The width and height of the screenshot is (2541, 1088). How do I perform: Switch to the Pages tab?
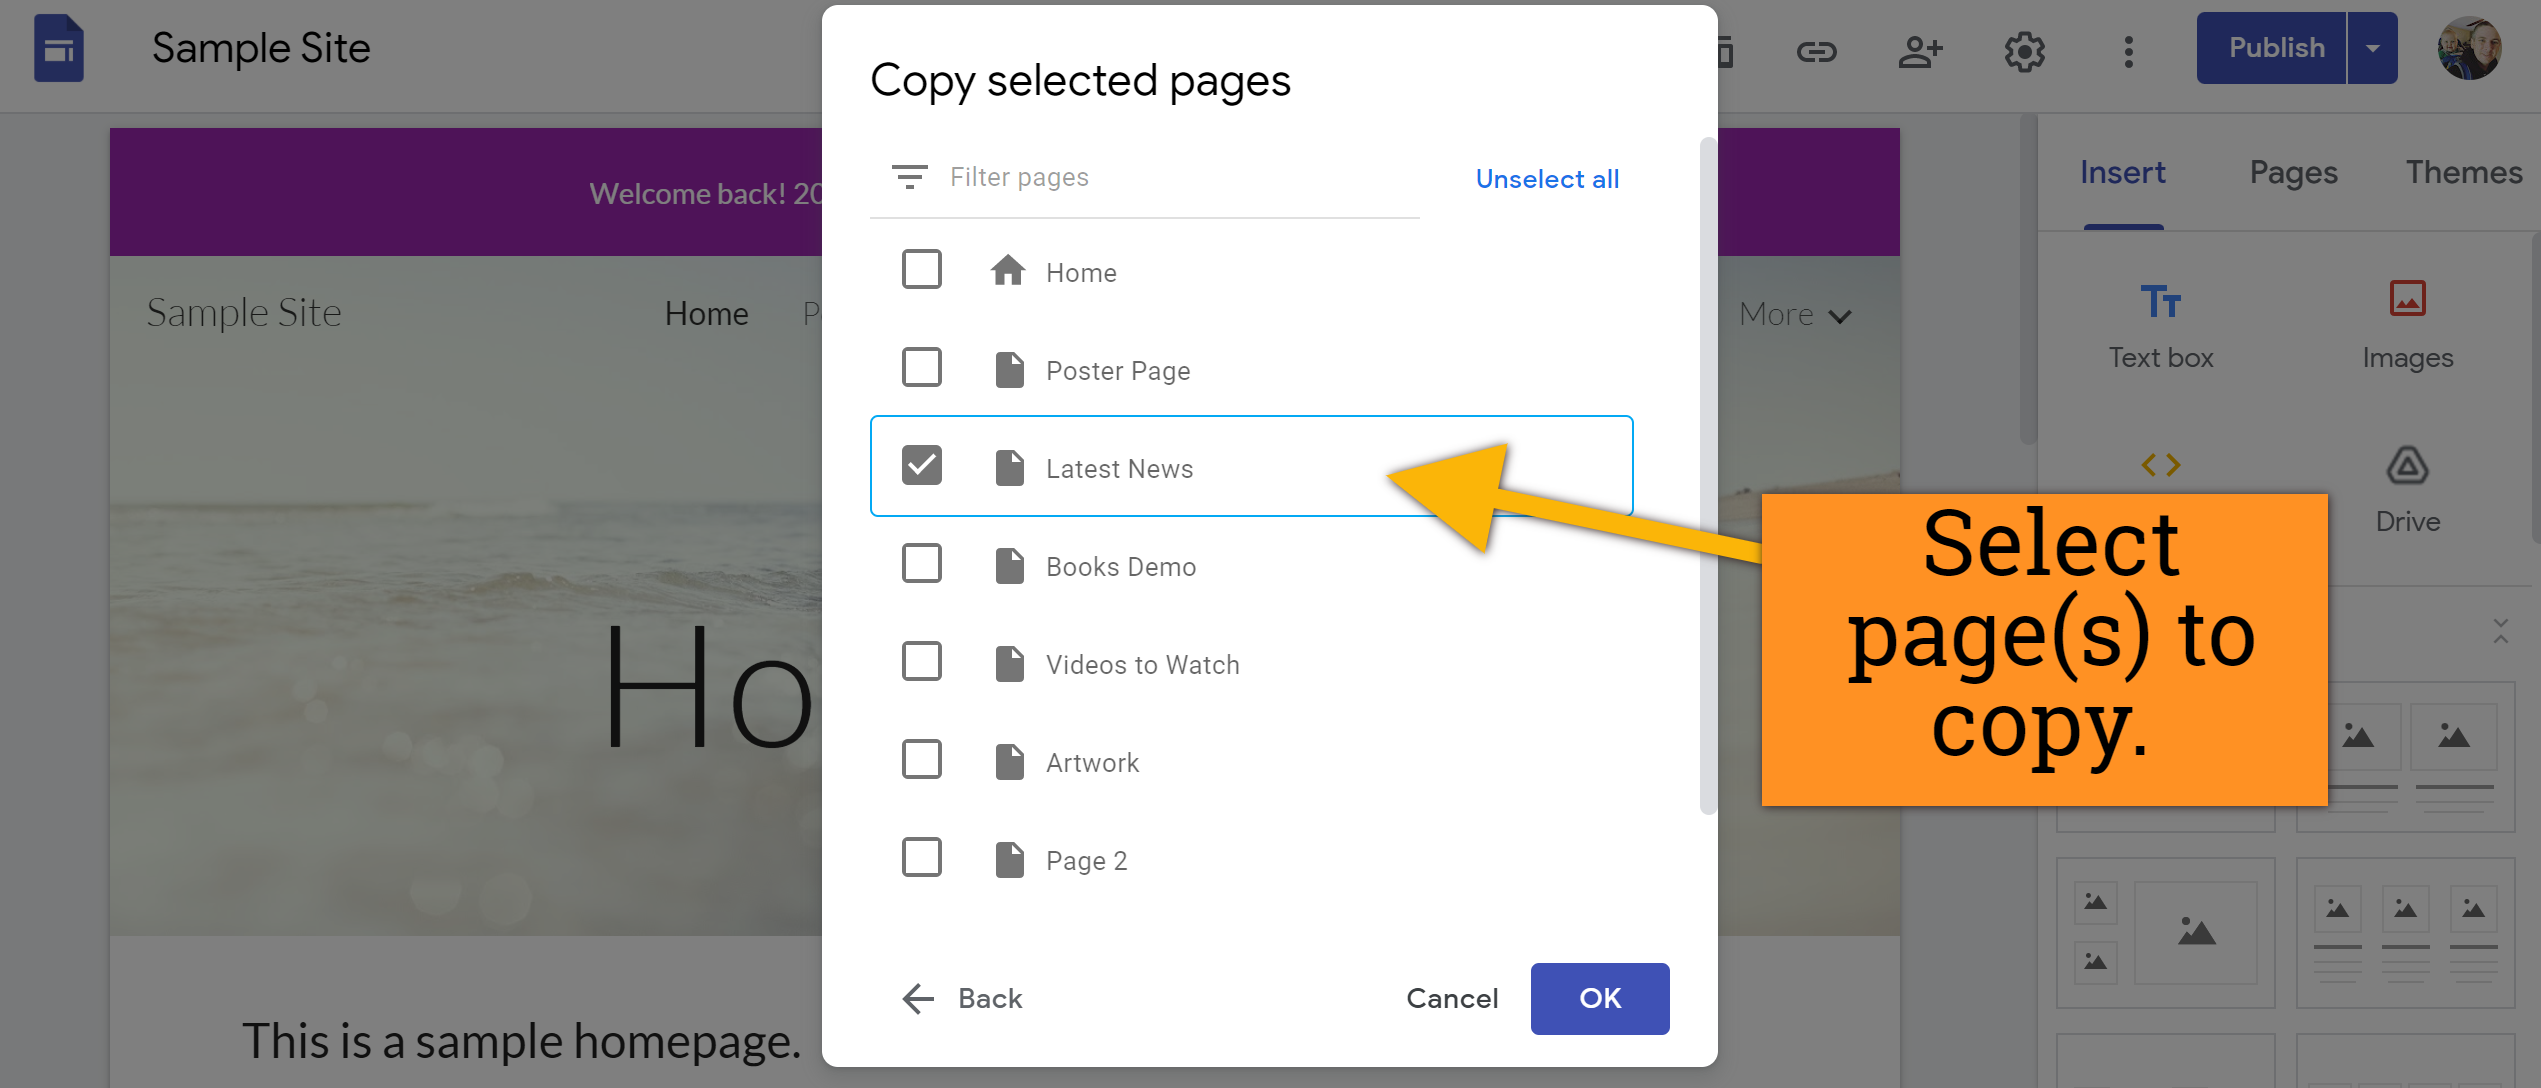coord(2293,173)
